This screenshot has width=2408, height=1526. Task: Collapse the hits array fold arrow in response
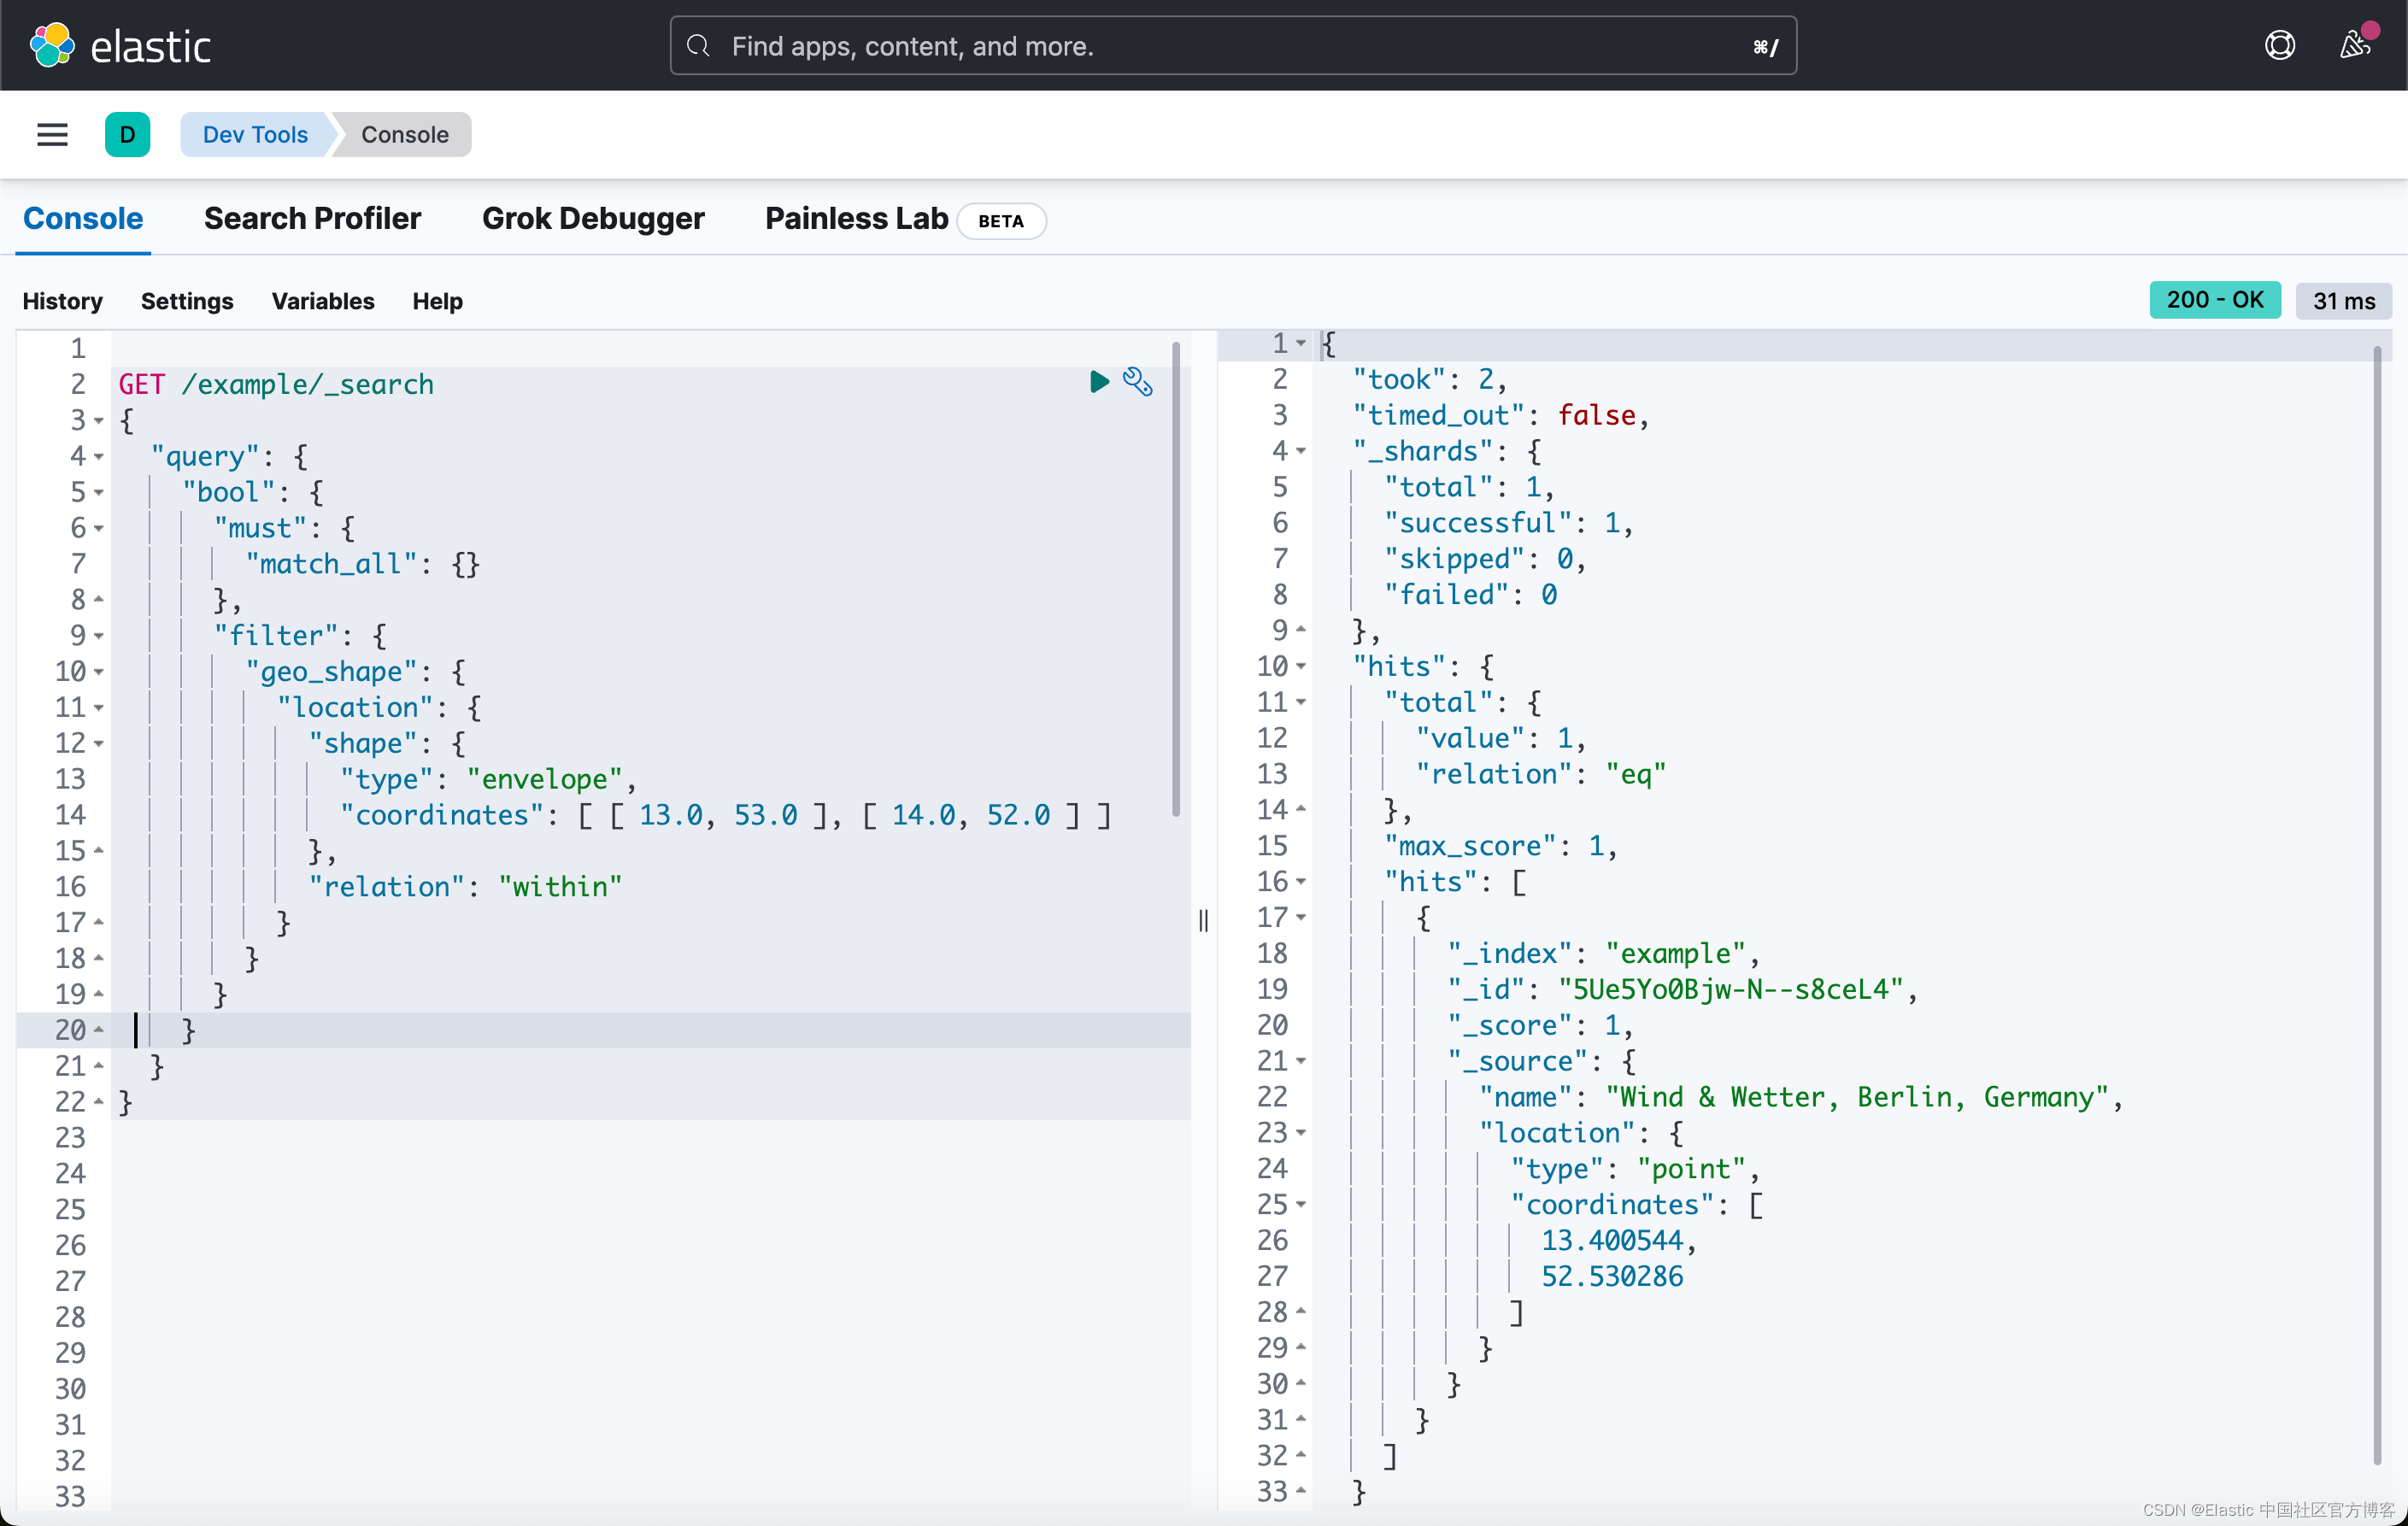pyautogui.click(x=1301, y=881)
